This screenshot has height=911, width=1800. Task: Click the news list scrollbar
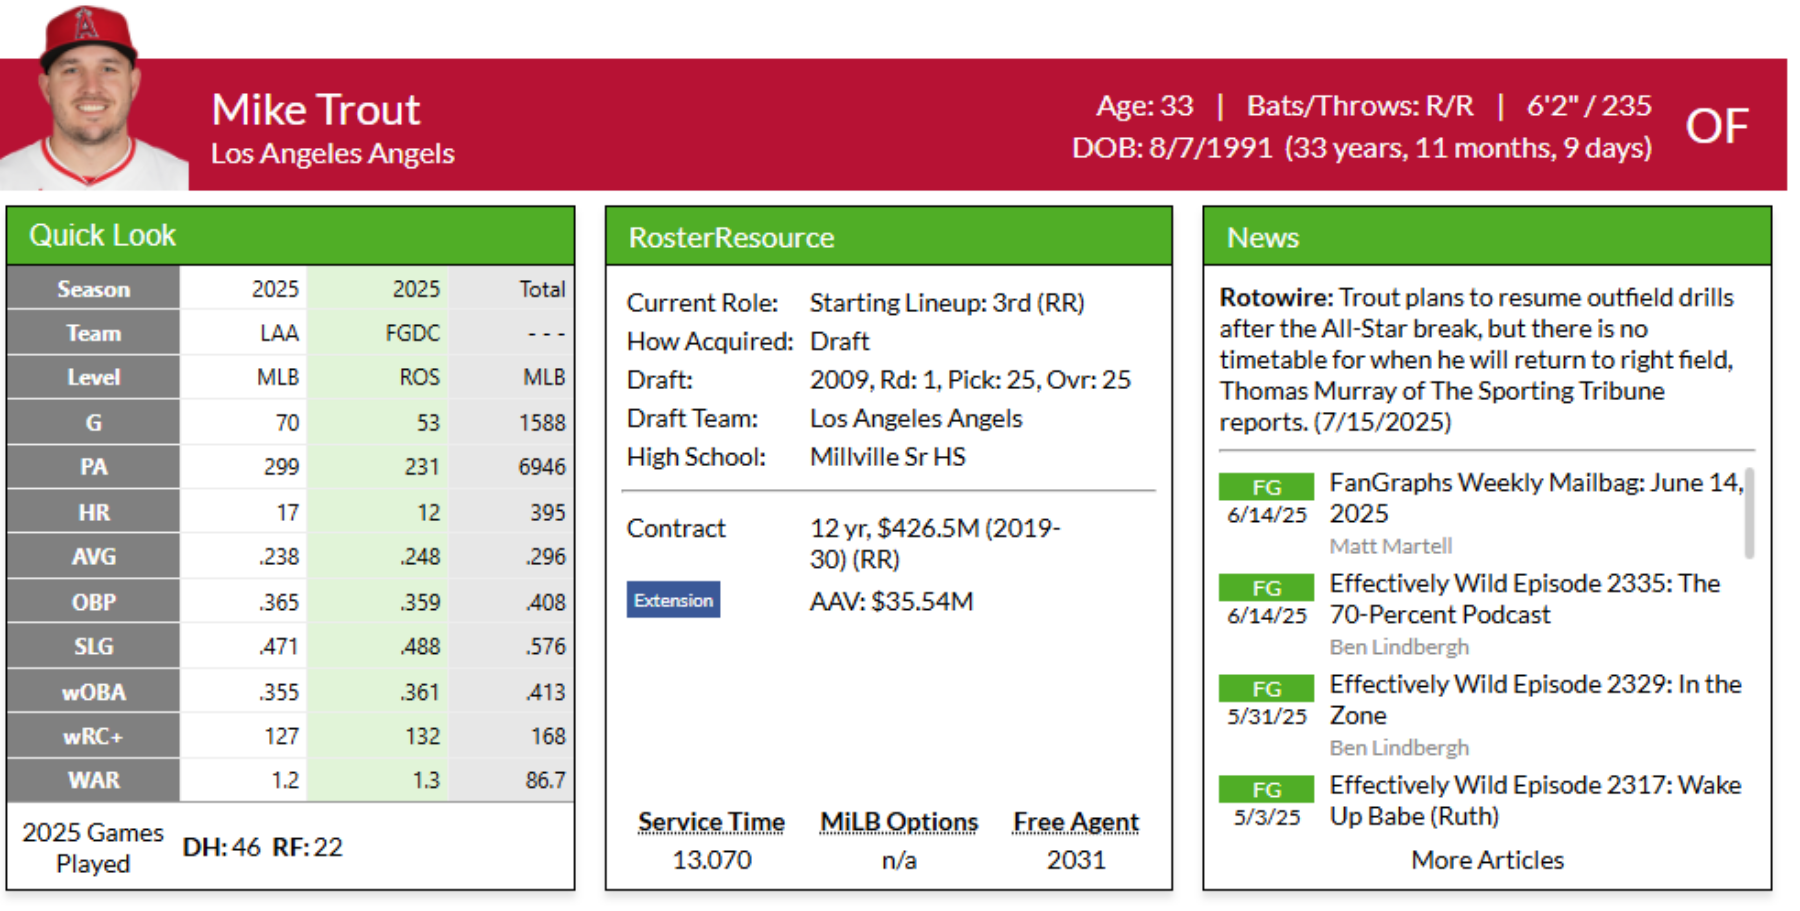click(x=1749, y=512)
